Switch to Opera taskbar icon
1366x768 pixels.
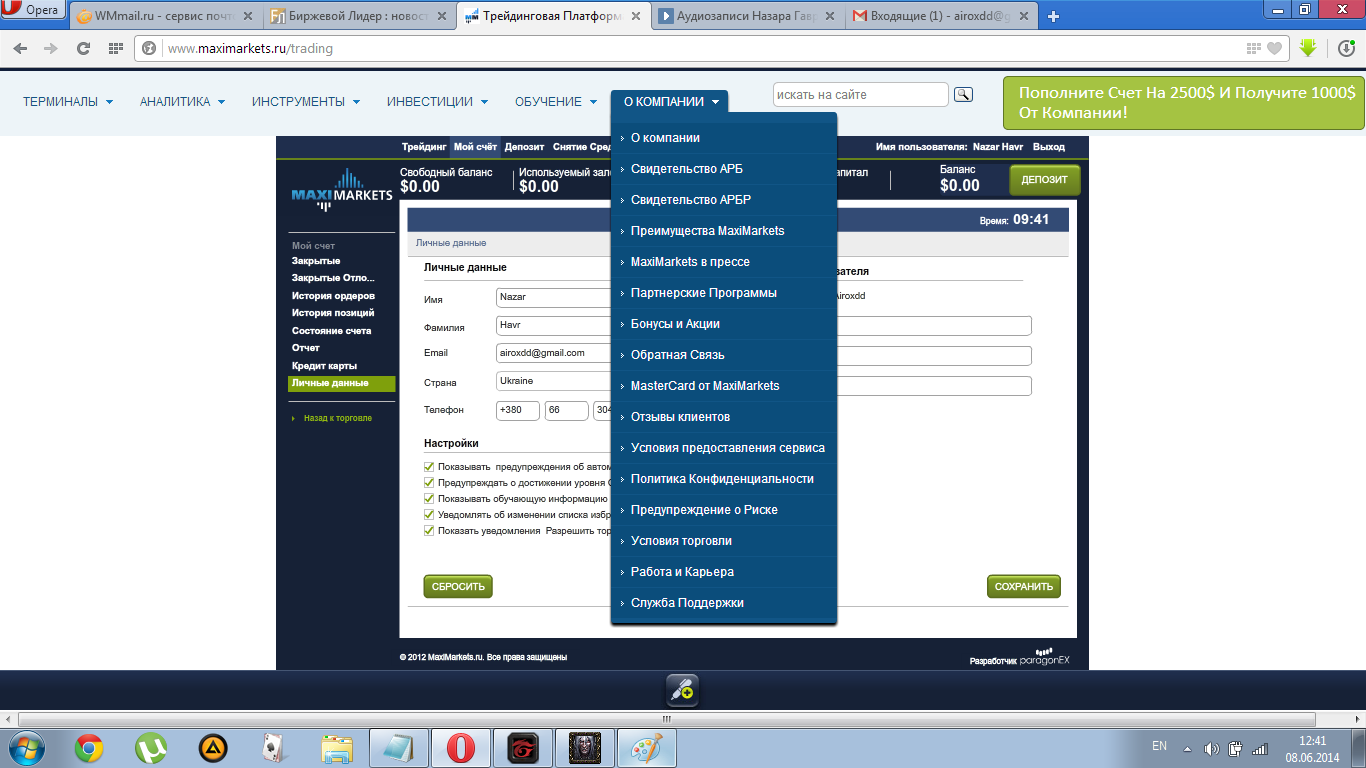pos(460,748)
